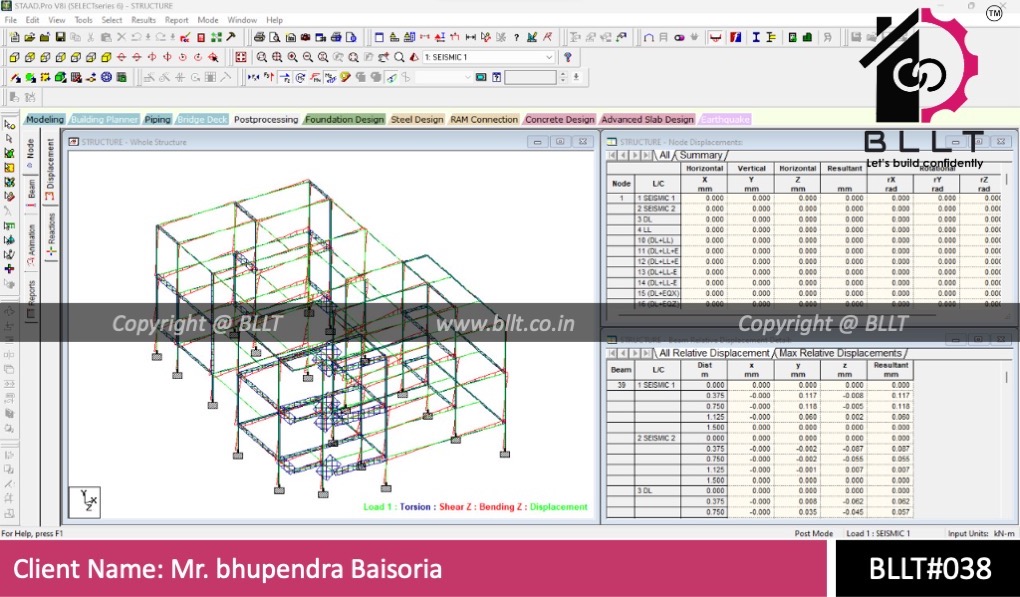Open Print Preview from the toolbar

tap(275, 38)
